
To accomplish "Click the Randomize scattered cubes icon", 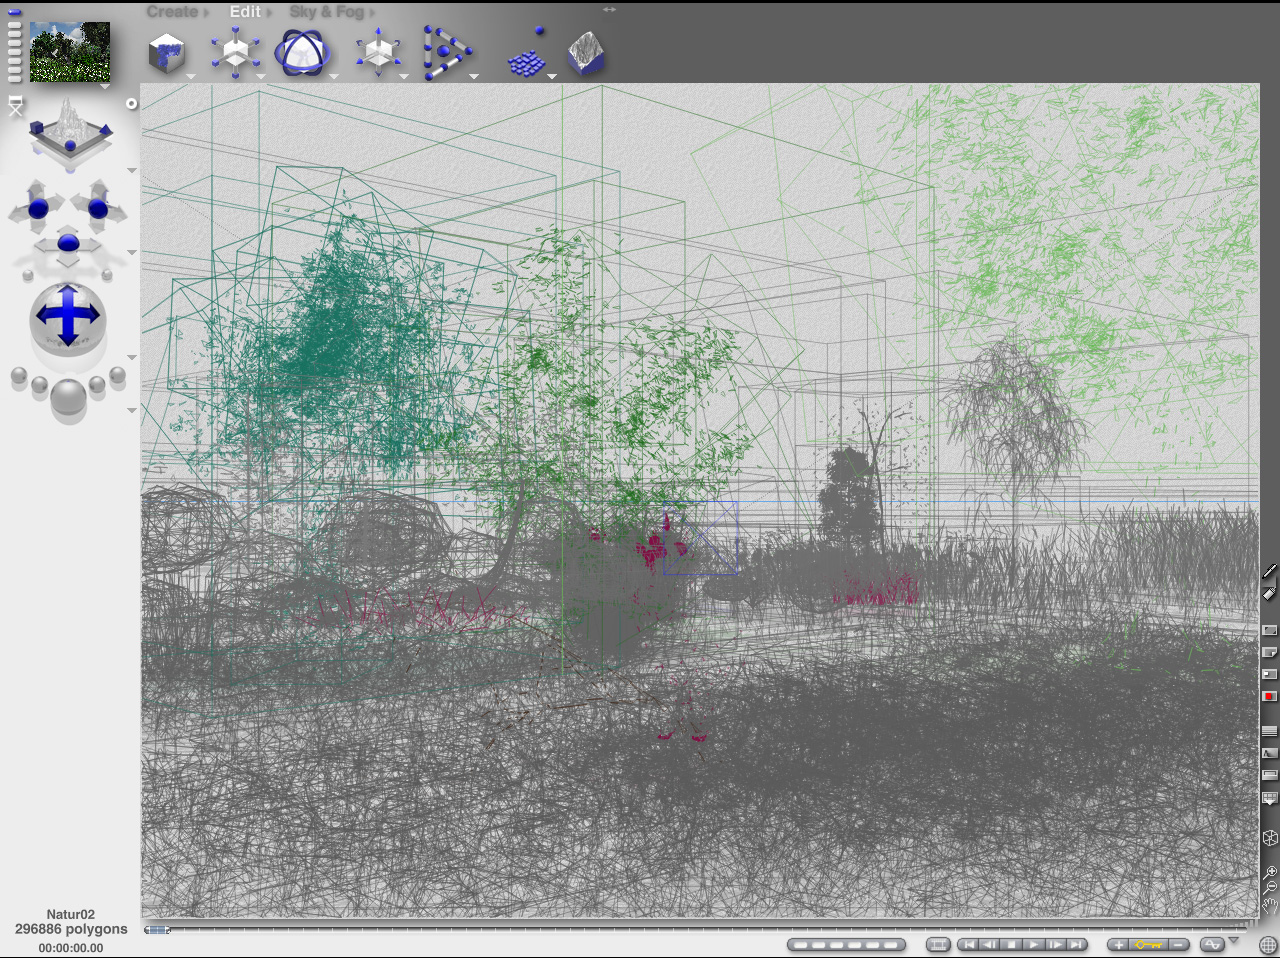I will (528, 53).
